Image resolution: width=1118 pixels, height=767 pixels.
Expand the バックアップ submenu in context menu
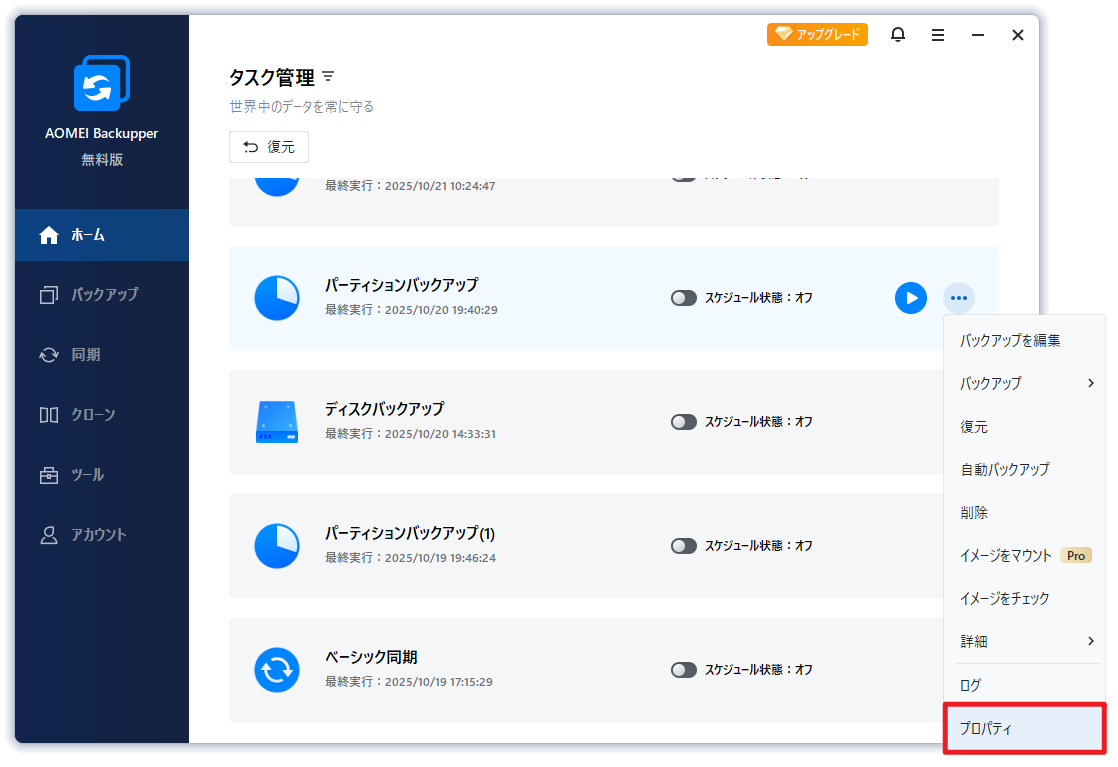pos(1024,384)
